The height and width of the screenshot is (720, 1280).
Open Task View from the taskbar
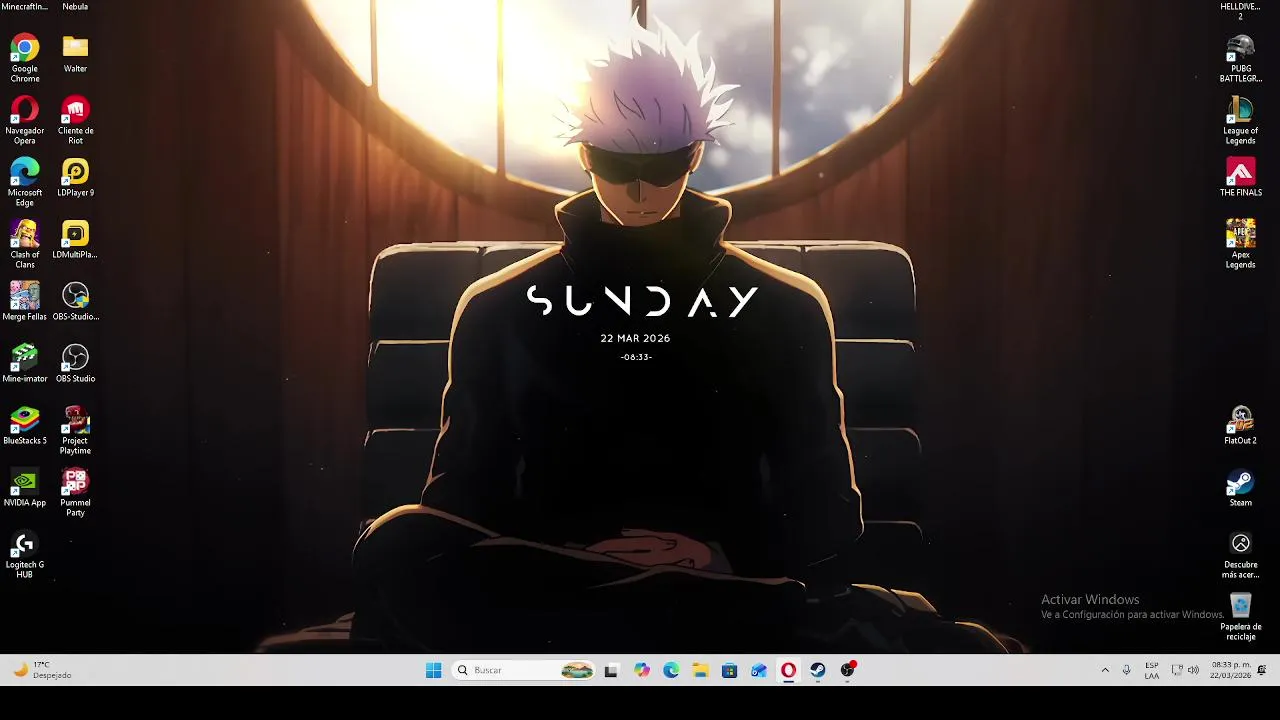click(x=611, y=670)
